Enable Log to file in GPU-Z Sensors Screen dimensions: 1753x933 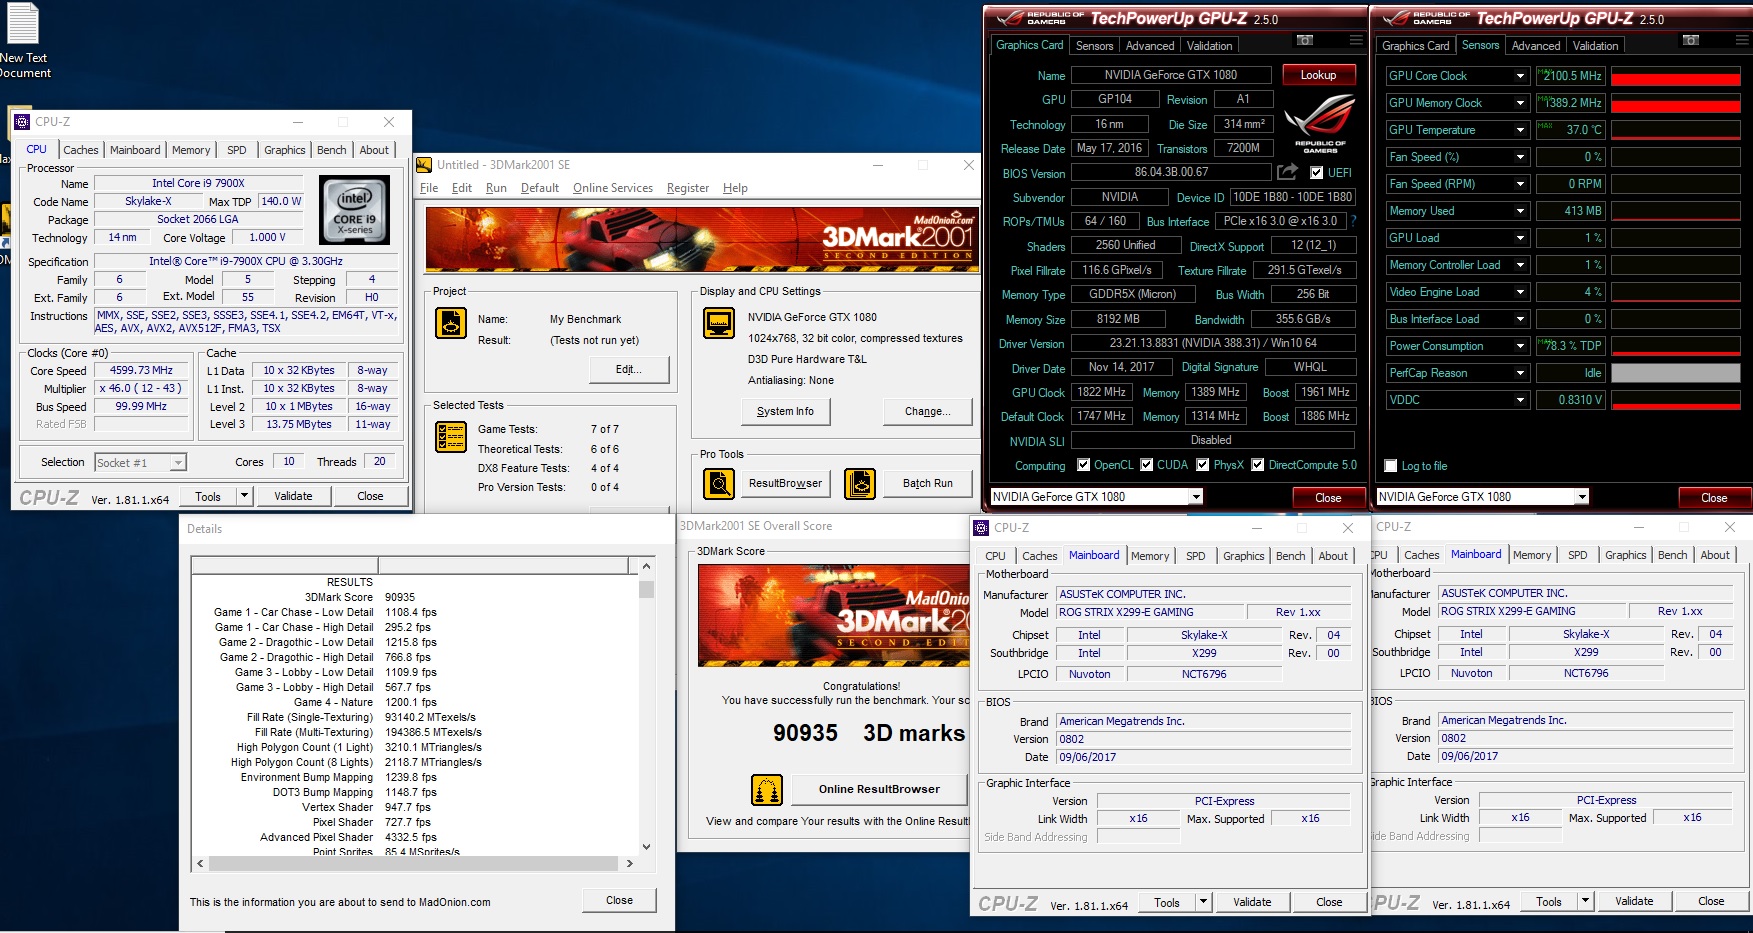pos(1390,466)
